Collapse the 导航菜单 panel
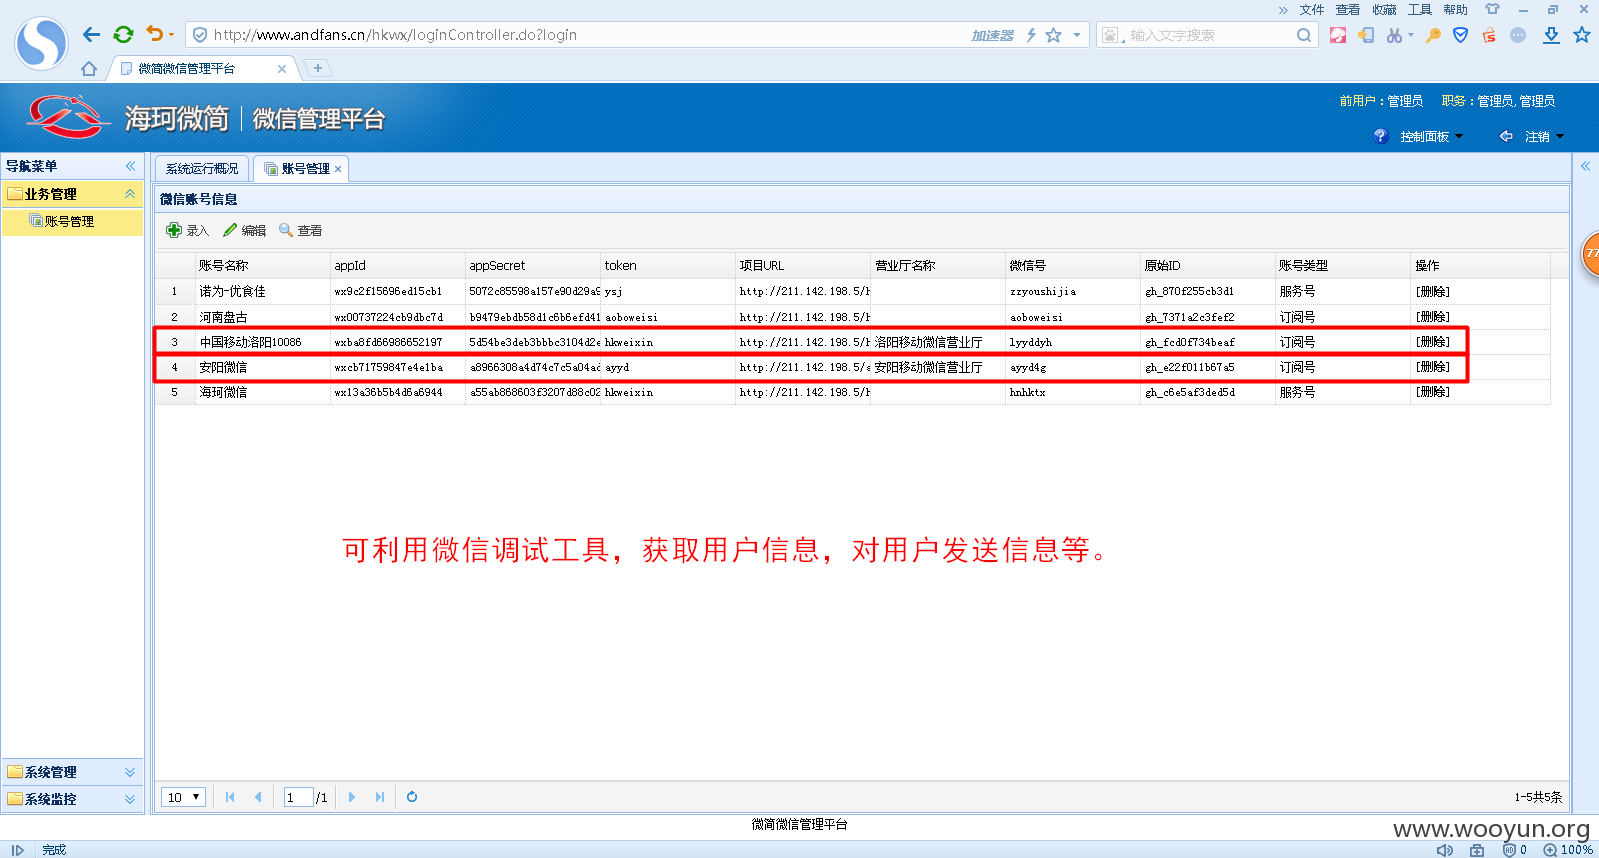 coord(130,166)
